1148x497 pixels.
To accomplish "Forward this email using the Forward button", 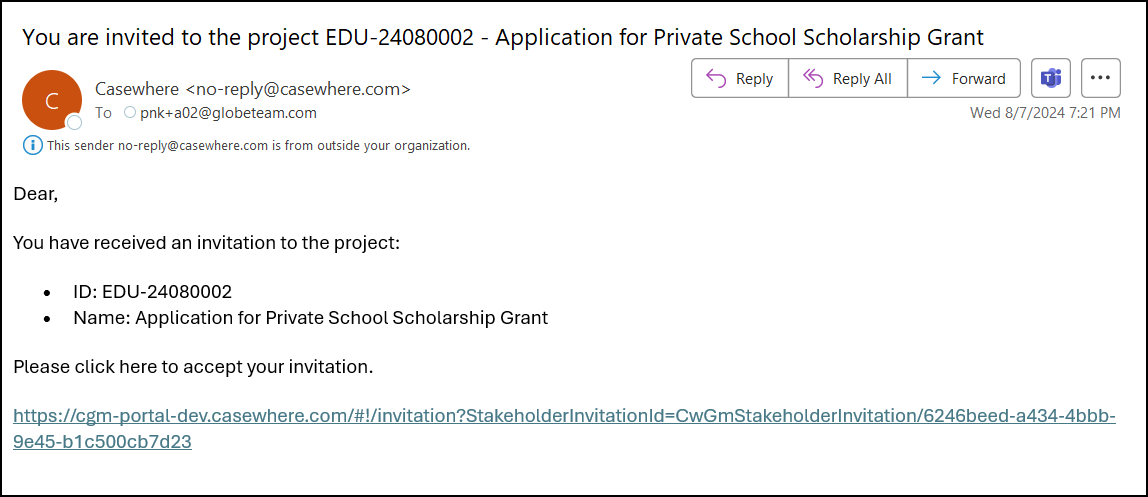I will point(964,78).
